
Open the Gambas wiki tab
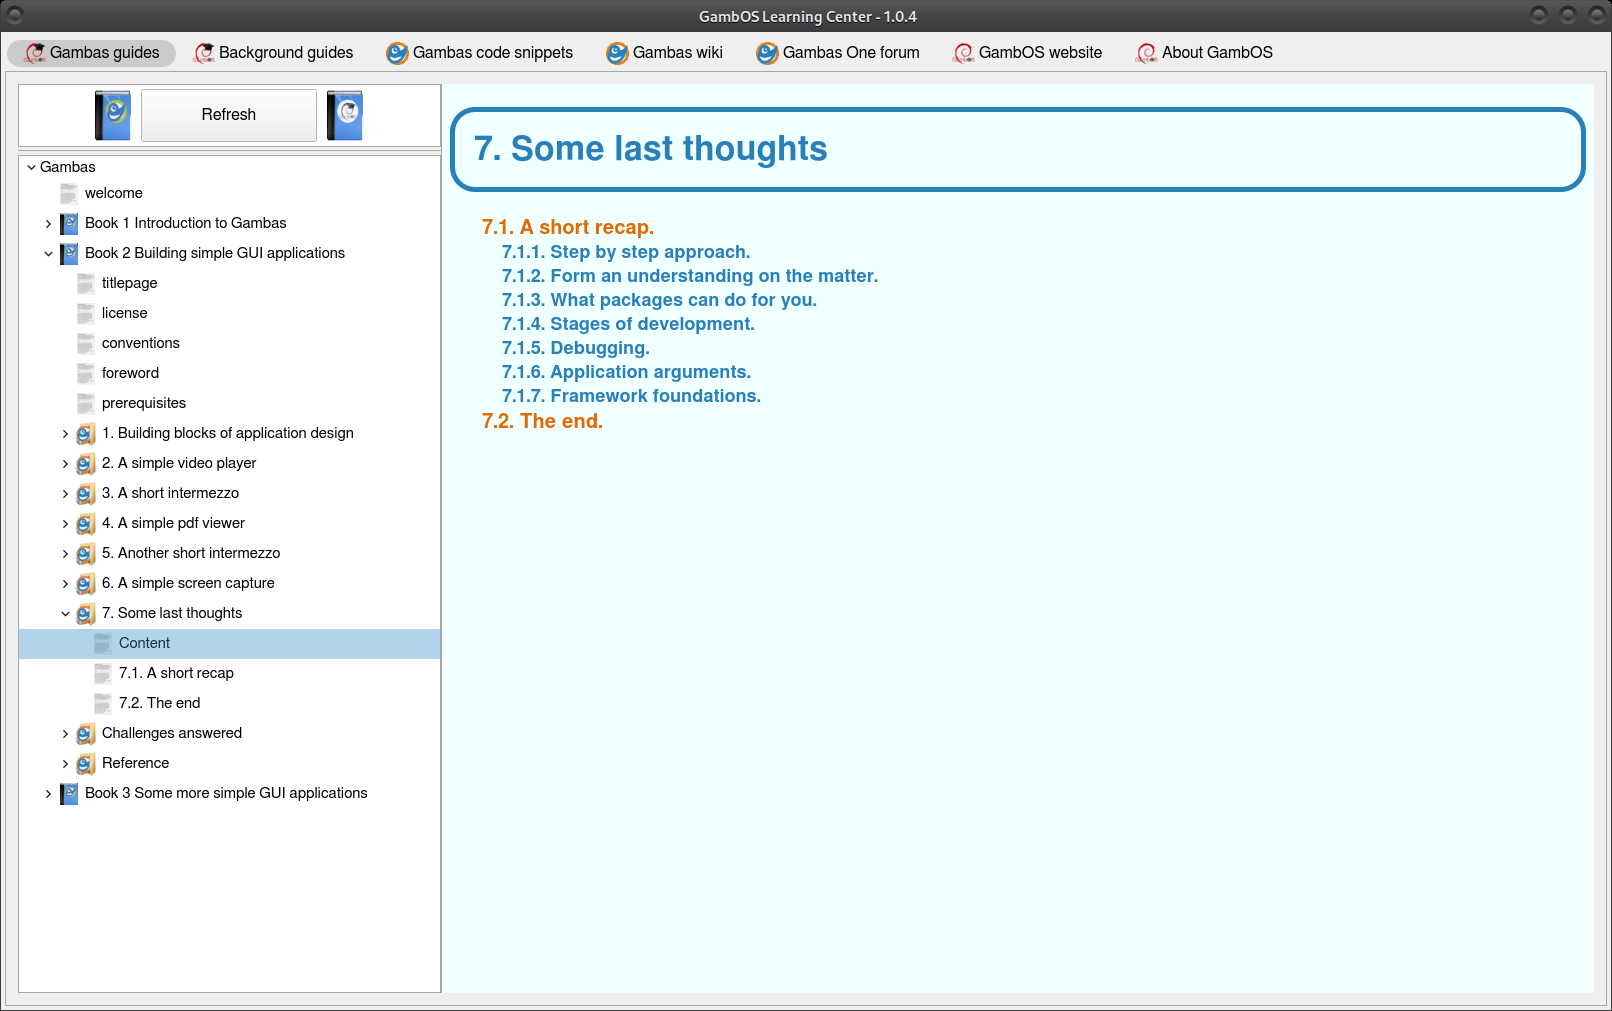664,53
